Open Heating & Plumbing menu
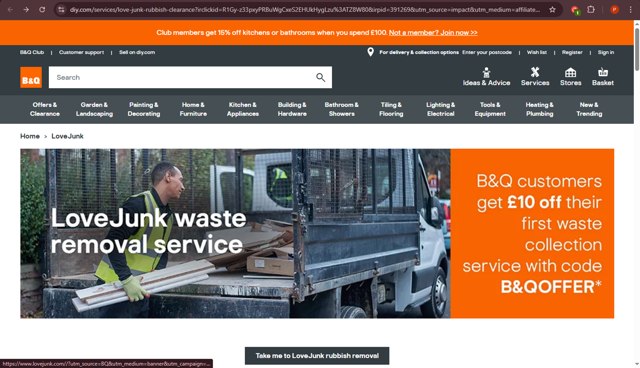 (540, 109)
